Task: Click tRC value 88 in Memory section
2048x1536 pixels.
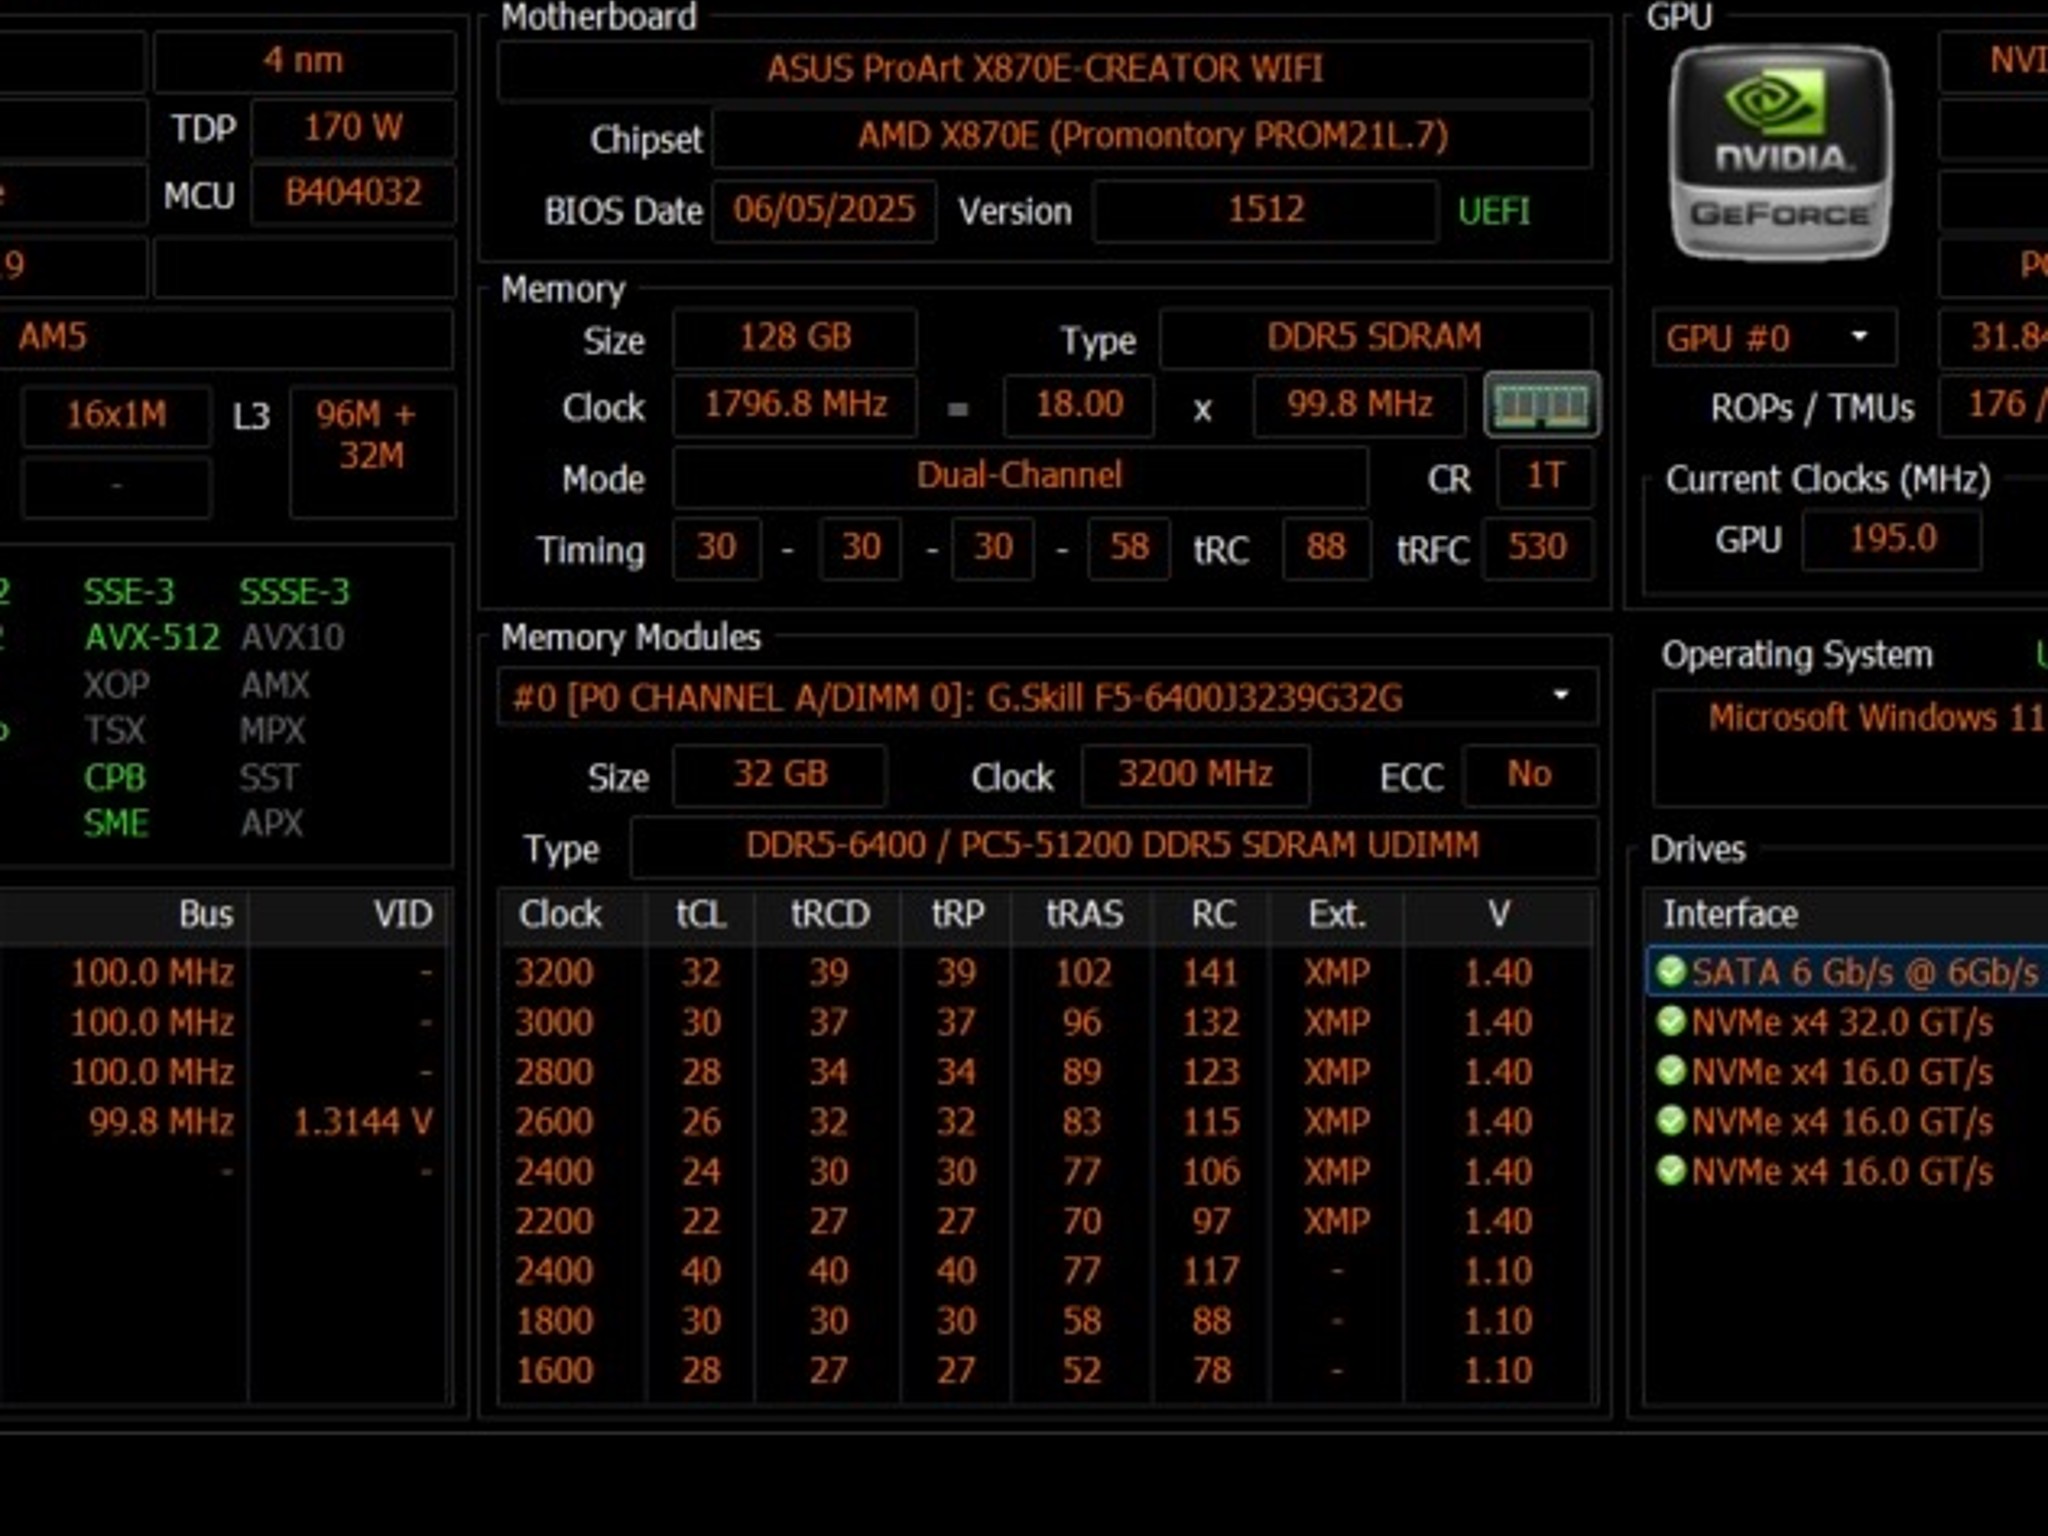Action: [x=1326, y=548]
